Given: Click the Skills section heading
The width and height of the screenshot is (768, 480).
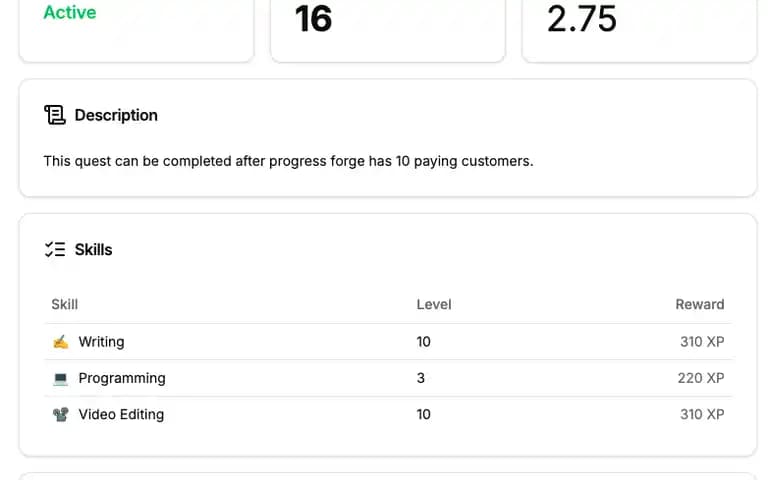Looking at the screenshot, I should click(94, 249).
